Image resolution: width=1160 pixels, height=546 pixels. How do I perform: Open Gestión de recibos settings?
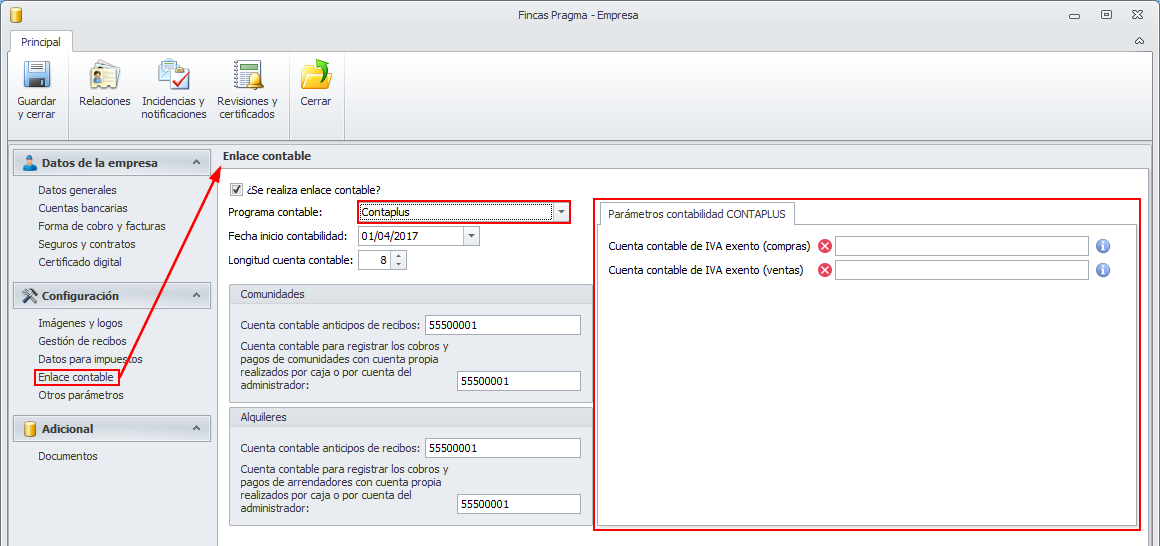(x=82, y=341)
